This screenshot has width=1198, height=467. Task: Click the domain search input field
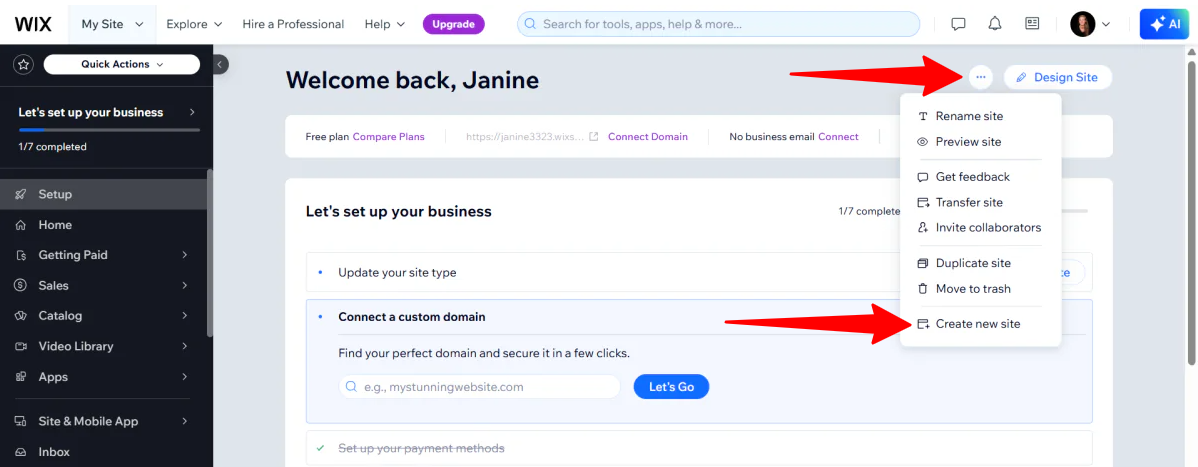pyautogui.click(x=479, y=386)
